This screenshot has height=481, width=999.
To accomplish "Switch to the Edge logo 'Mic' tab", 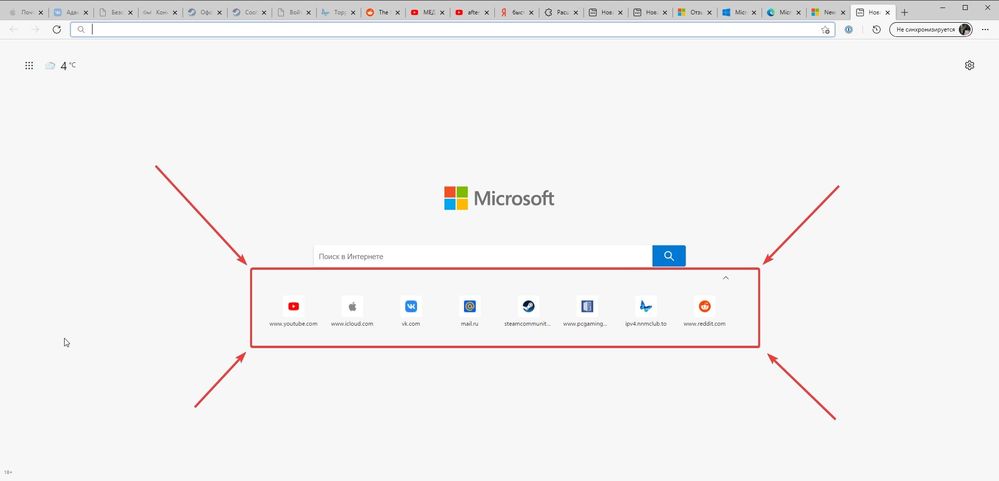I will tap(784, 12).
